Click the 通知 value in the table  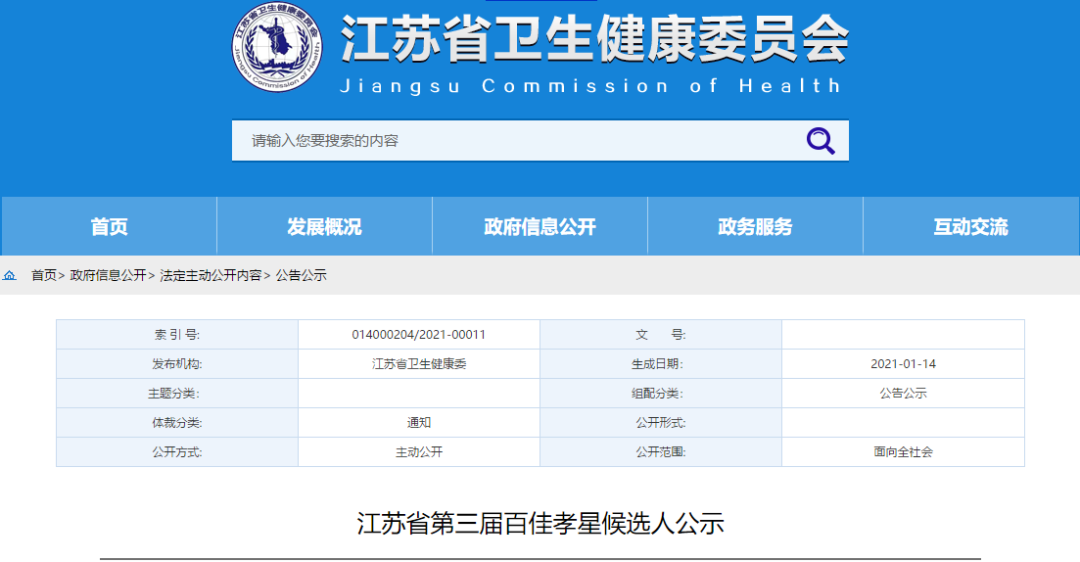click(419, 423)
